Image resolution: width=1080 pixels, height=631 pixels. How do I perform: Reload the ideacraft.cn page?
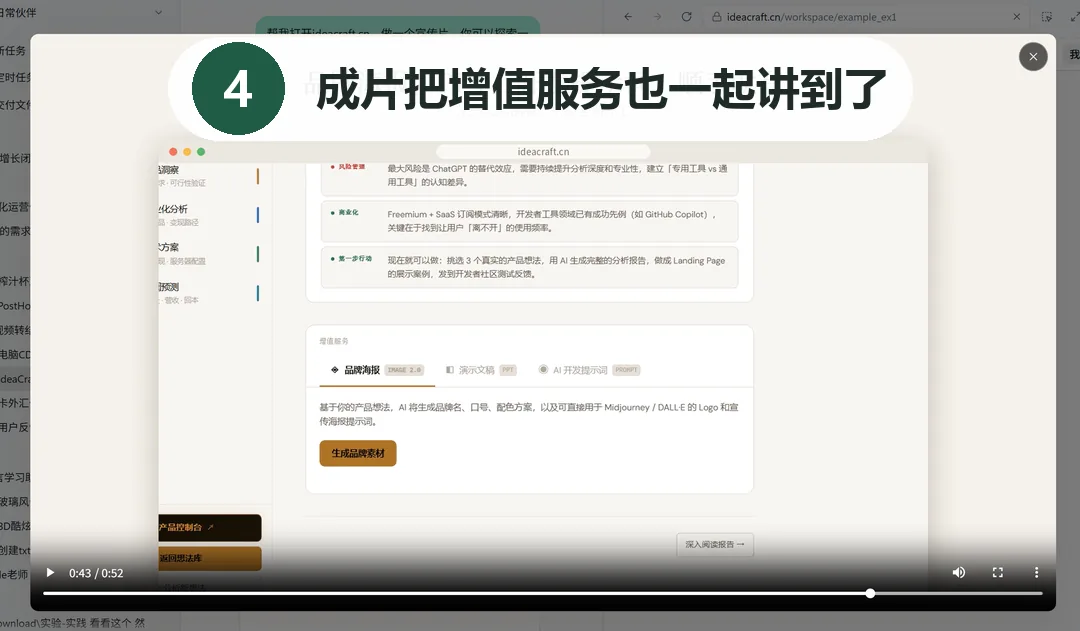coord(687,17)
